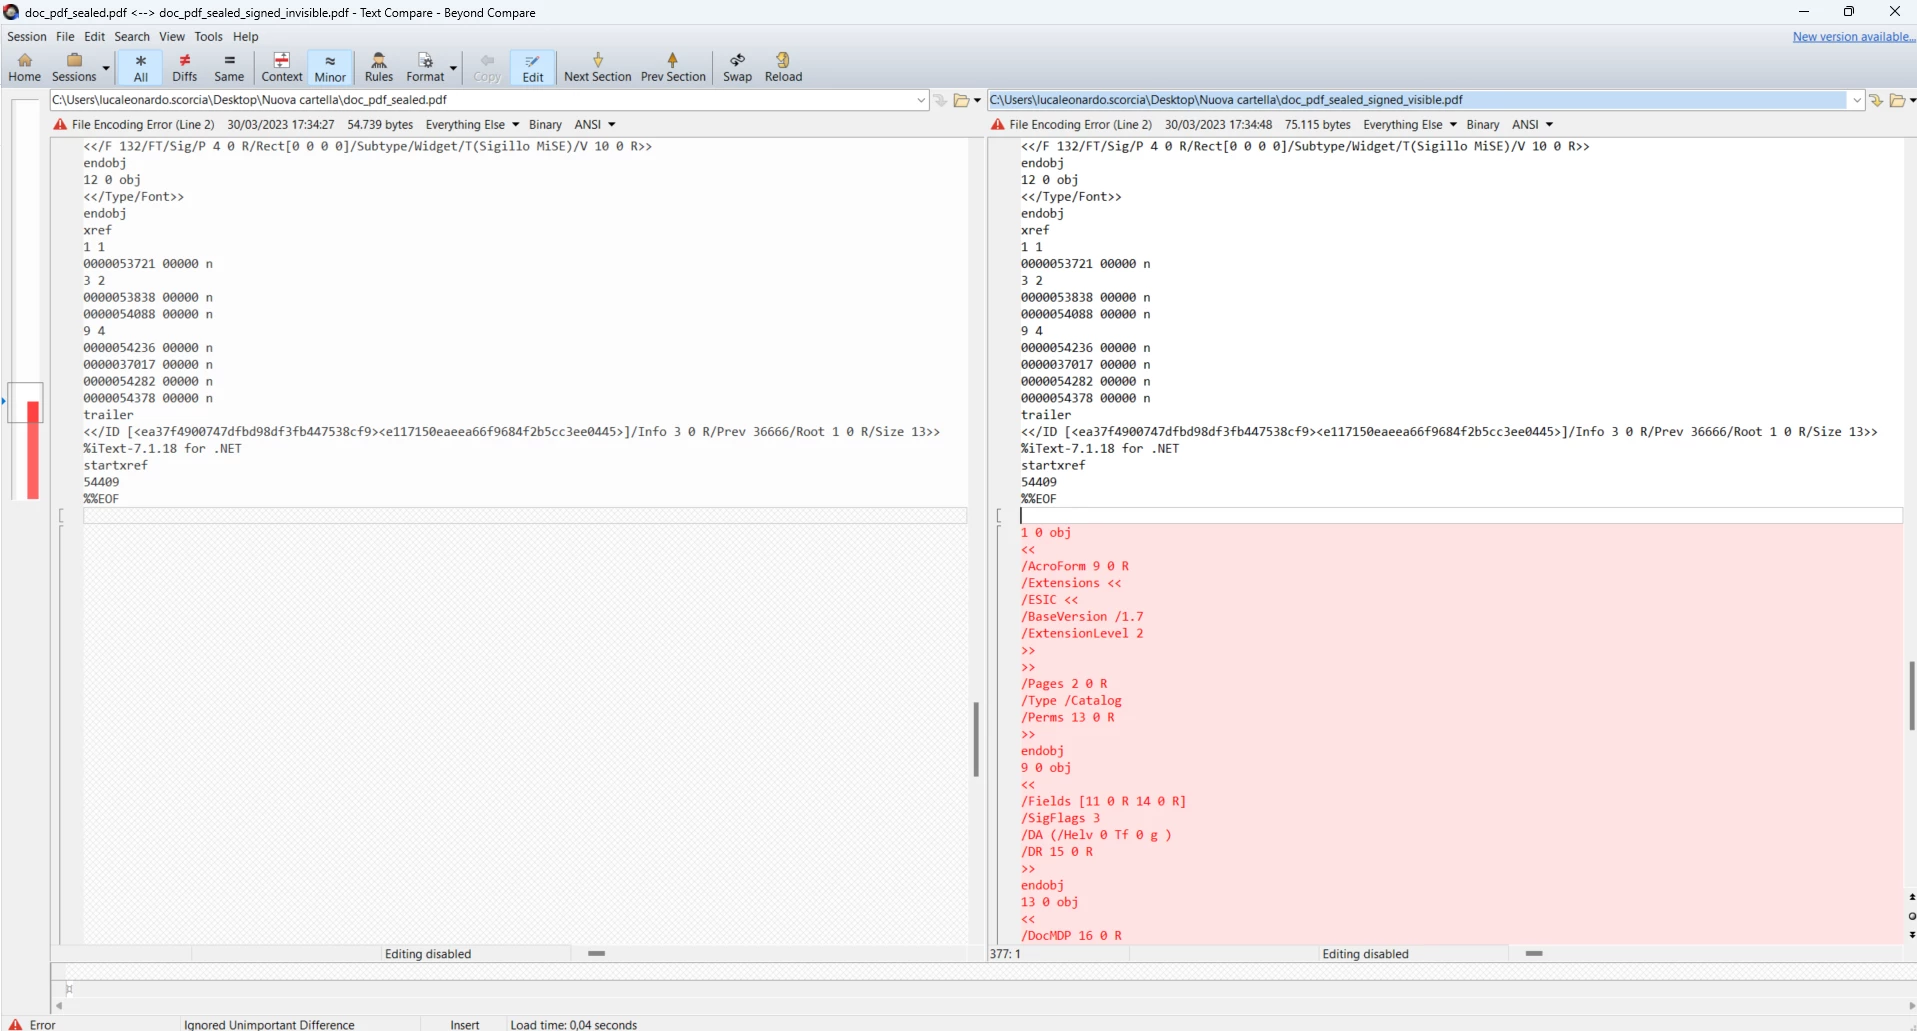Toggle Minor differences highlighting
Image resolution: width=1917 pixels, height=1031 pixels.
330,67
